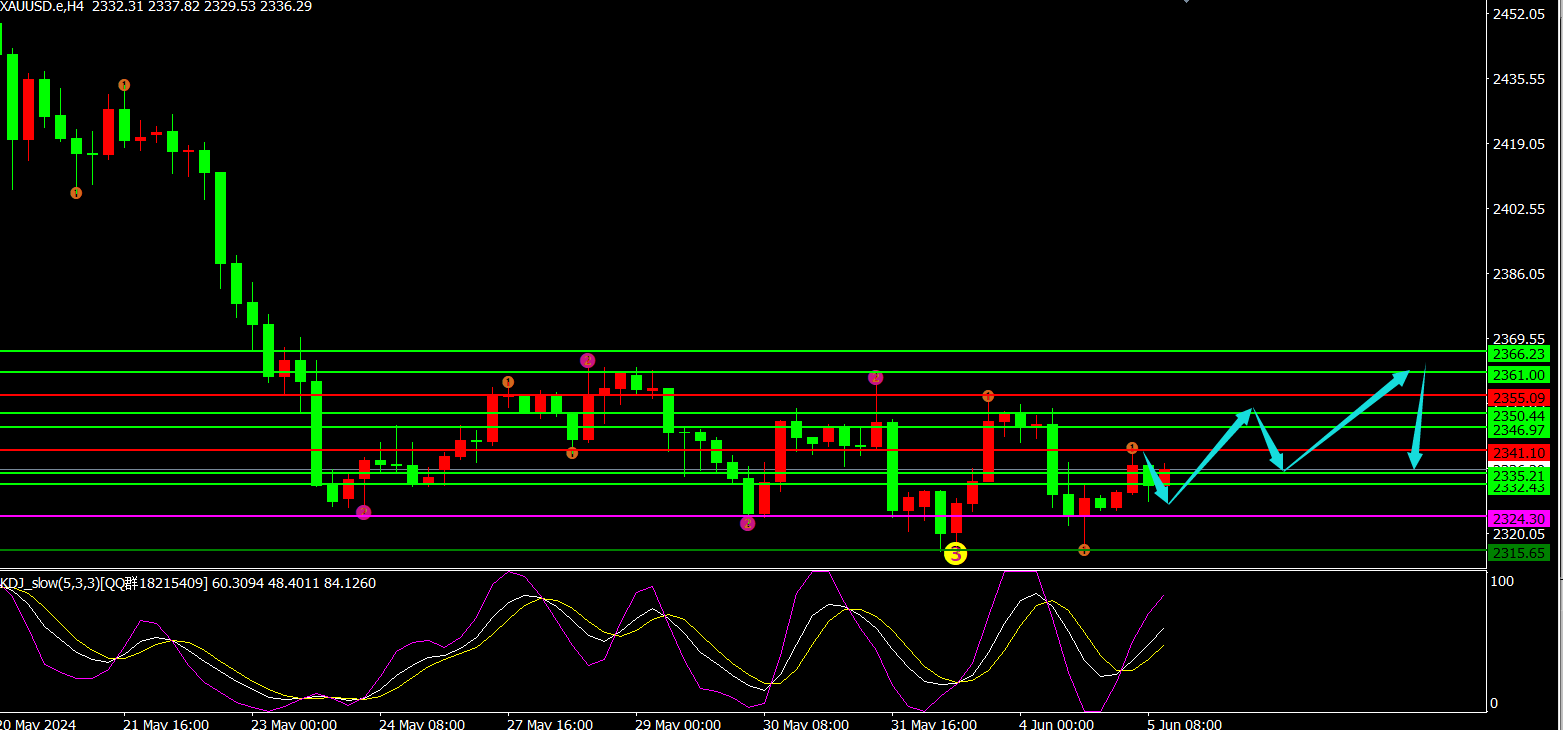Image resolution: width=1563 pixels, height=730 pixels.
Task: Click the magenta marker at the 27 May peak
Action: coord(588,360)
